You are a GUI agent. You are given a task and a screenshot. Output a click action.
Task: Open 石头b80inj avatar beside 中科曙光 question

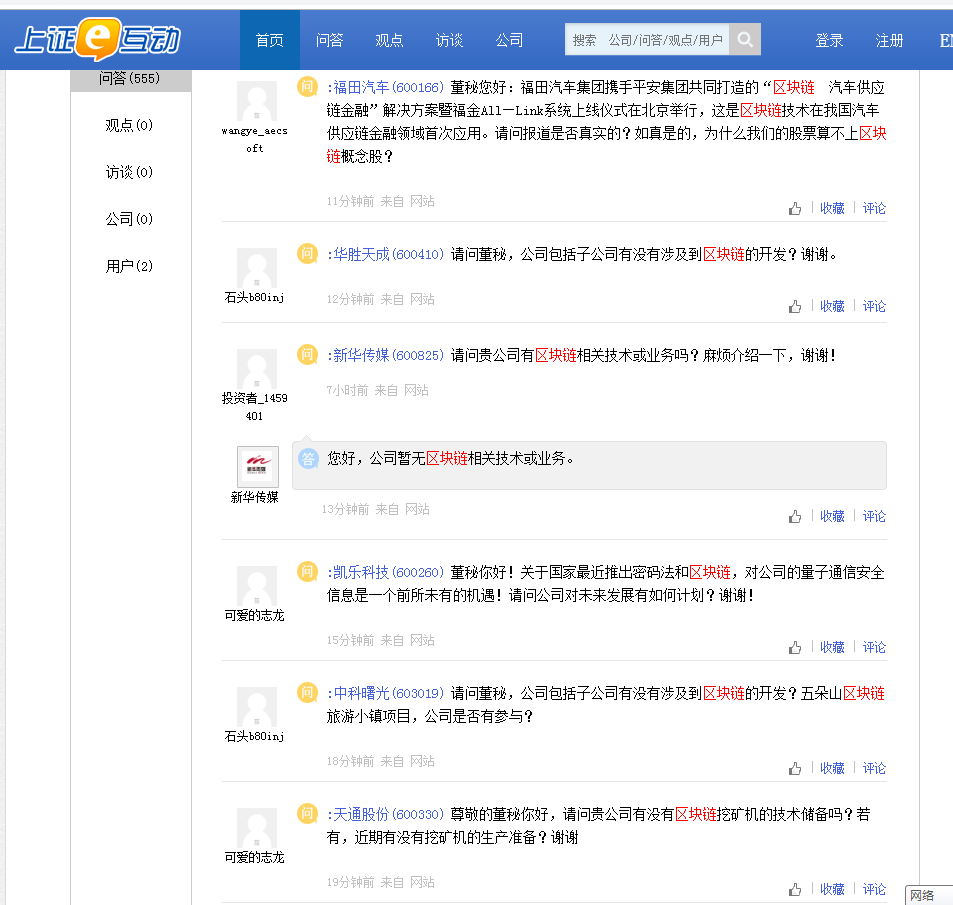pos(256,707)
